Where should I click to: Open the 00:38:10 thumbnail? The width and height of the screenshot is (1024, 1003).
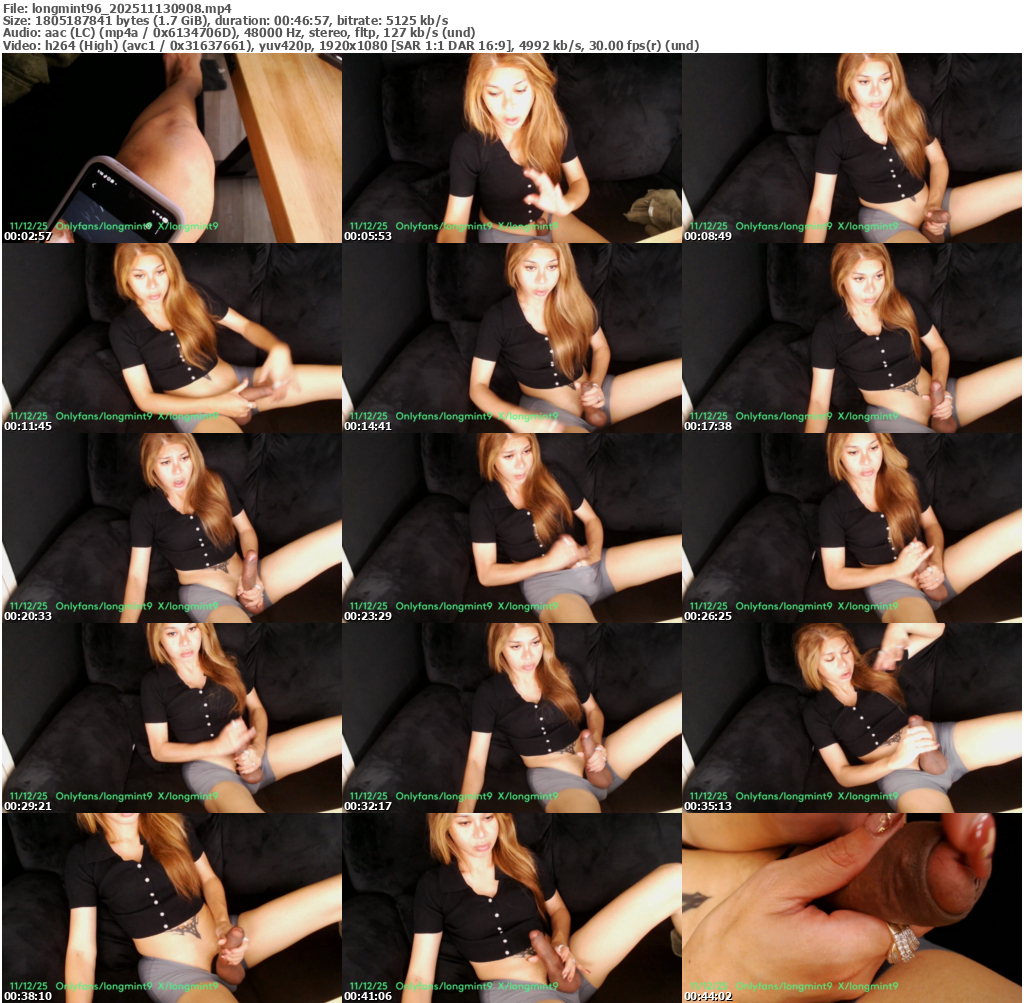pyautogui.click(x=171, y=908)
